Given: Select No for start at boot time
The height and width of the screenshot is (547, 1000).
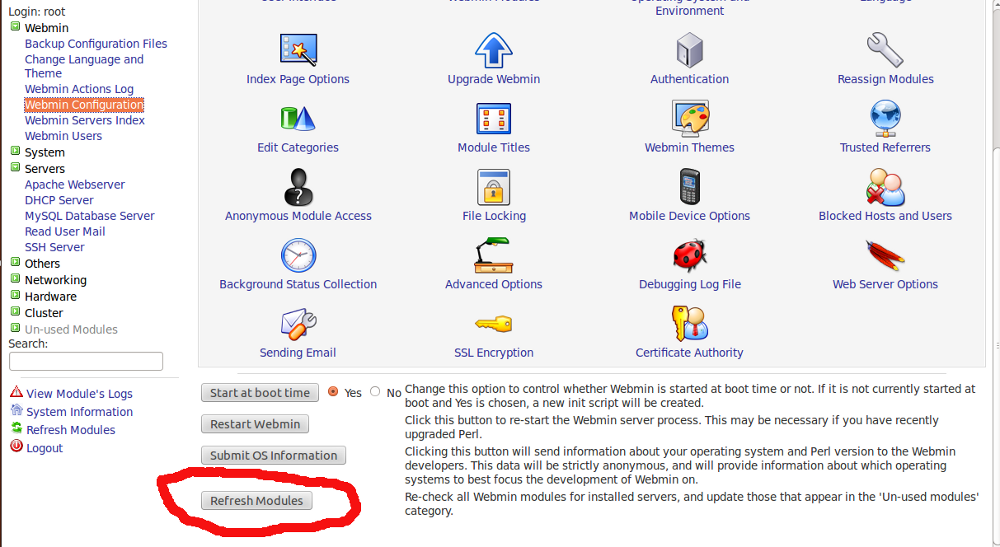Looking at the screenshot, I should [375, 391].
